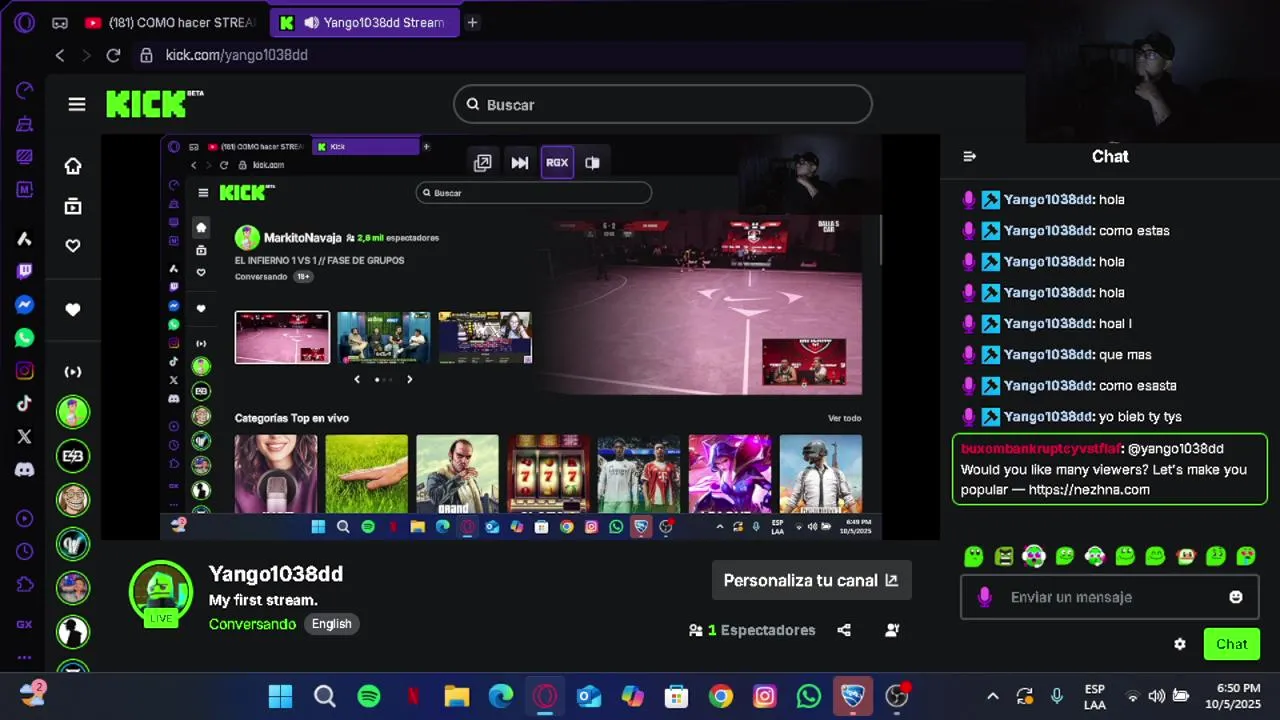This screenshot has height=720, width=1280.
Task: Open the EB logo recommended channel avatar
Action: tap(72, 455)
